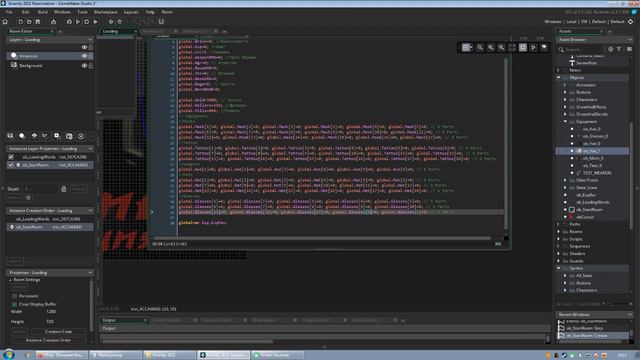
Task: Create new instance layer icon
Action: tap(22, 136)
